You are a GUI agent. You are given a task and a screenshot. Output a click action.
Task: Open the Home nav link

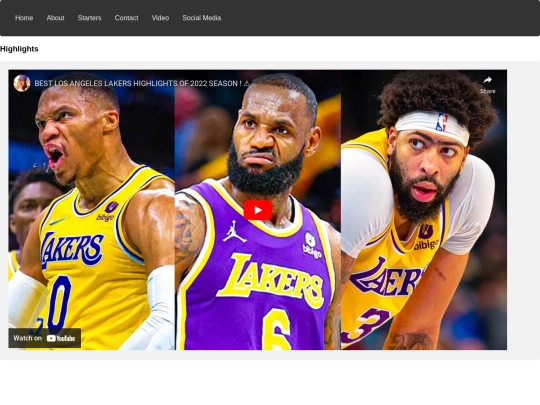pyautogui.click(x=24, y=18)
